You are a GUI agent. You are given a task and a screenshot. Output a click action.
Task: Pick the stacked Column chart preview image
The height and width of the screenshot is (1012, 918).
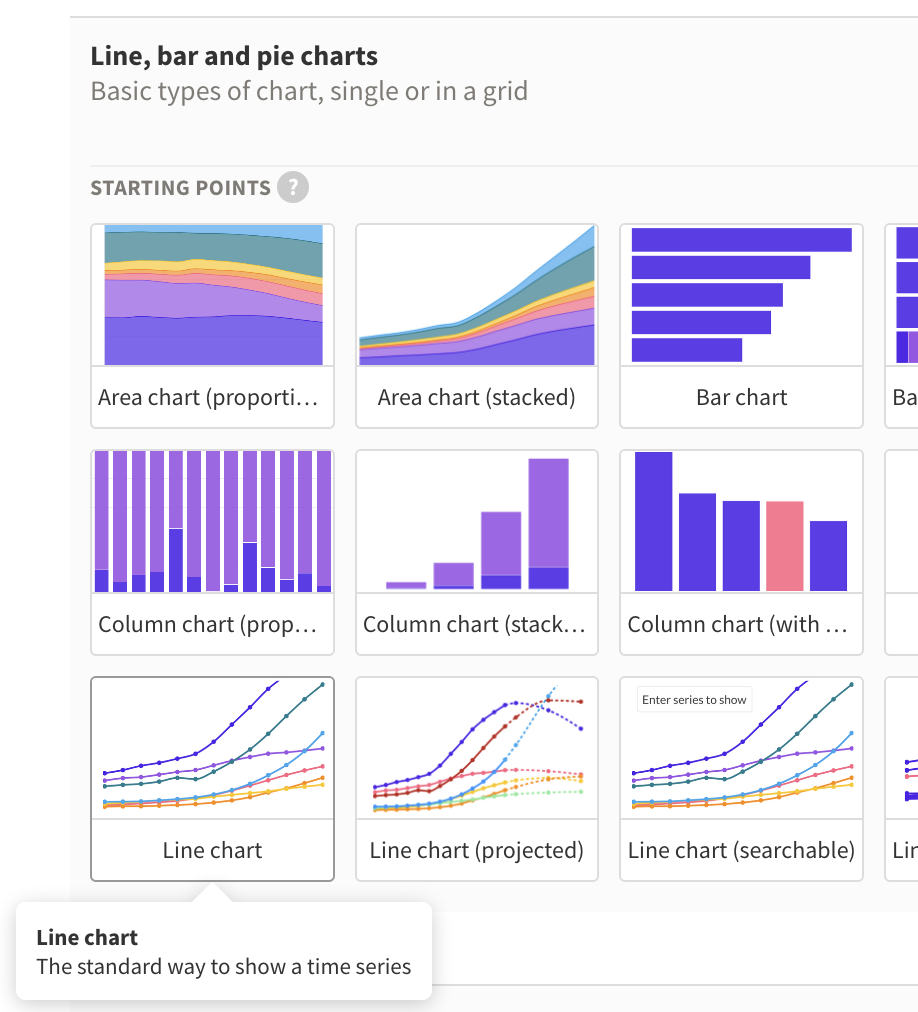click(477, 521)
